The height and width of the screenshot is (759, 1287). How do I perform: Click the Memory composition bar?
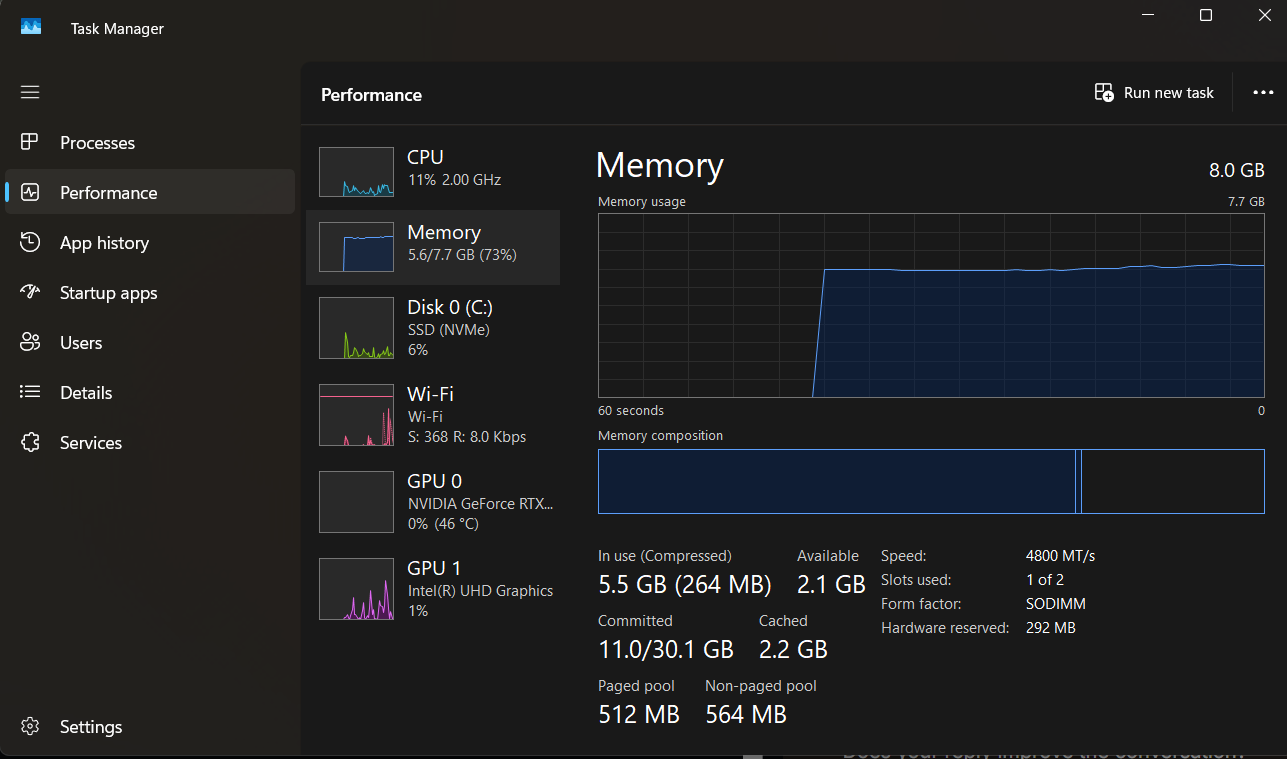[931, 481]
